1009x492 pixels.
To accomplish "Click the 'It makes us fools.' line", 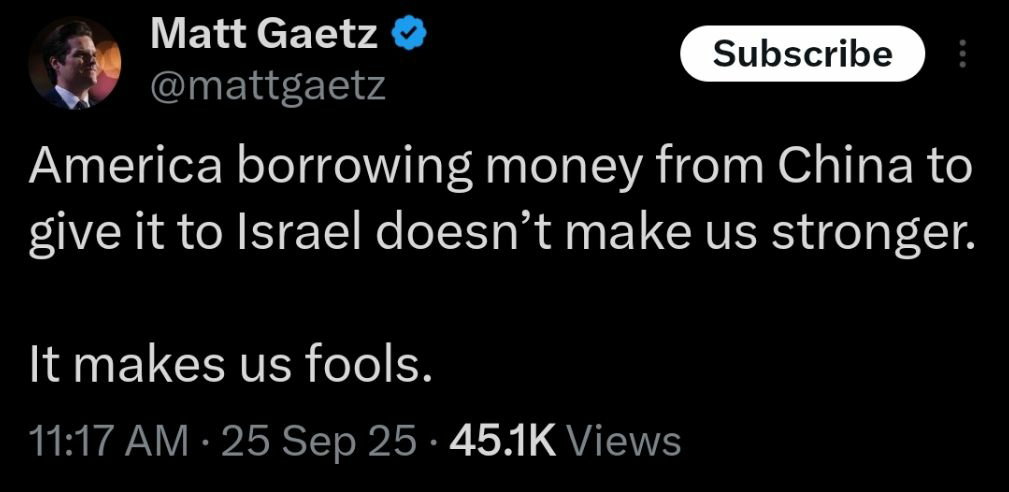I will coord(230,367).
